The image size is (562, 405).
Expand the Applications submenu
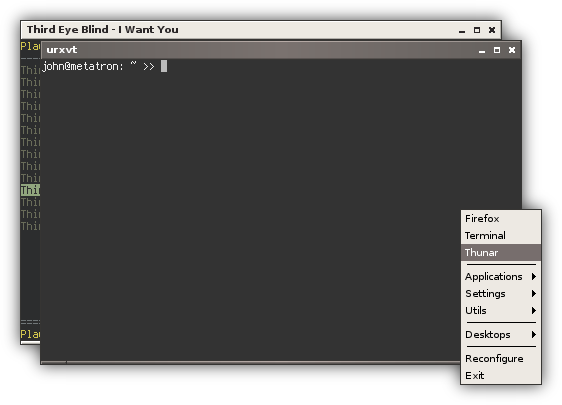tap(501, 277)
